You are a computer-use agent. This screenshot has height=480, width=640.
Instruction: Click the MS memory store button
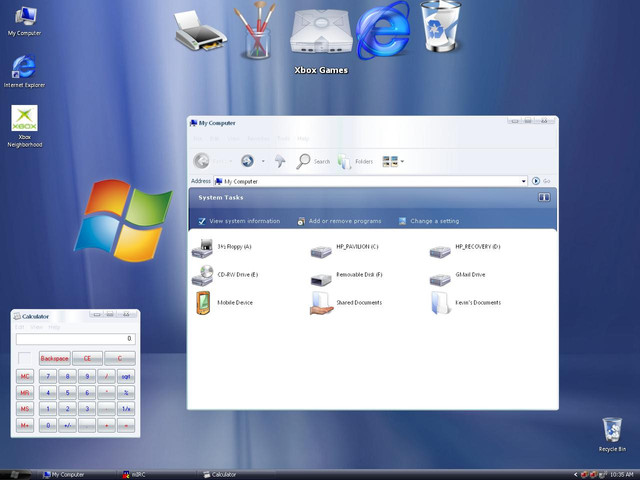(x=25, y=409)
